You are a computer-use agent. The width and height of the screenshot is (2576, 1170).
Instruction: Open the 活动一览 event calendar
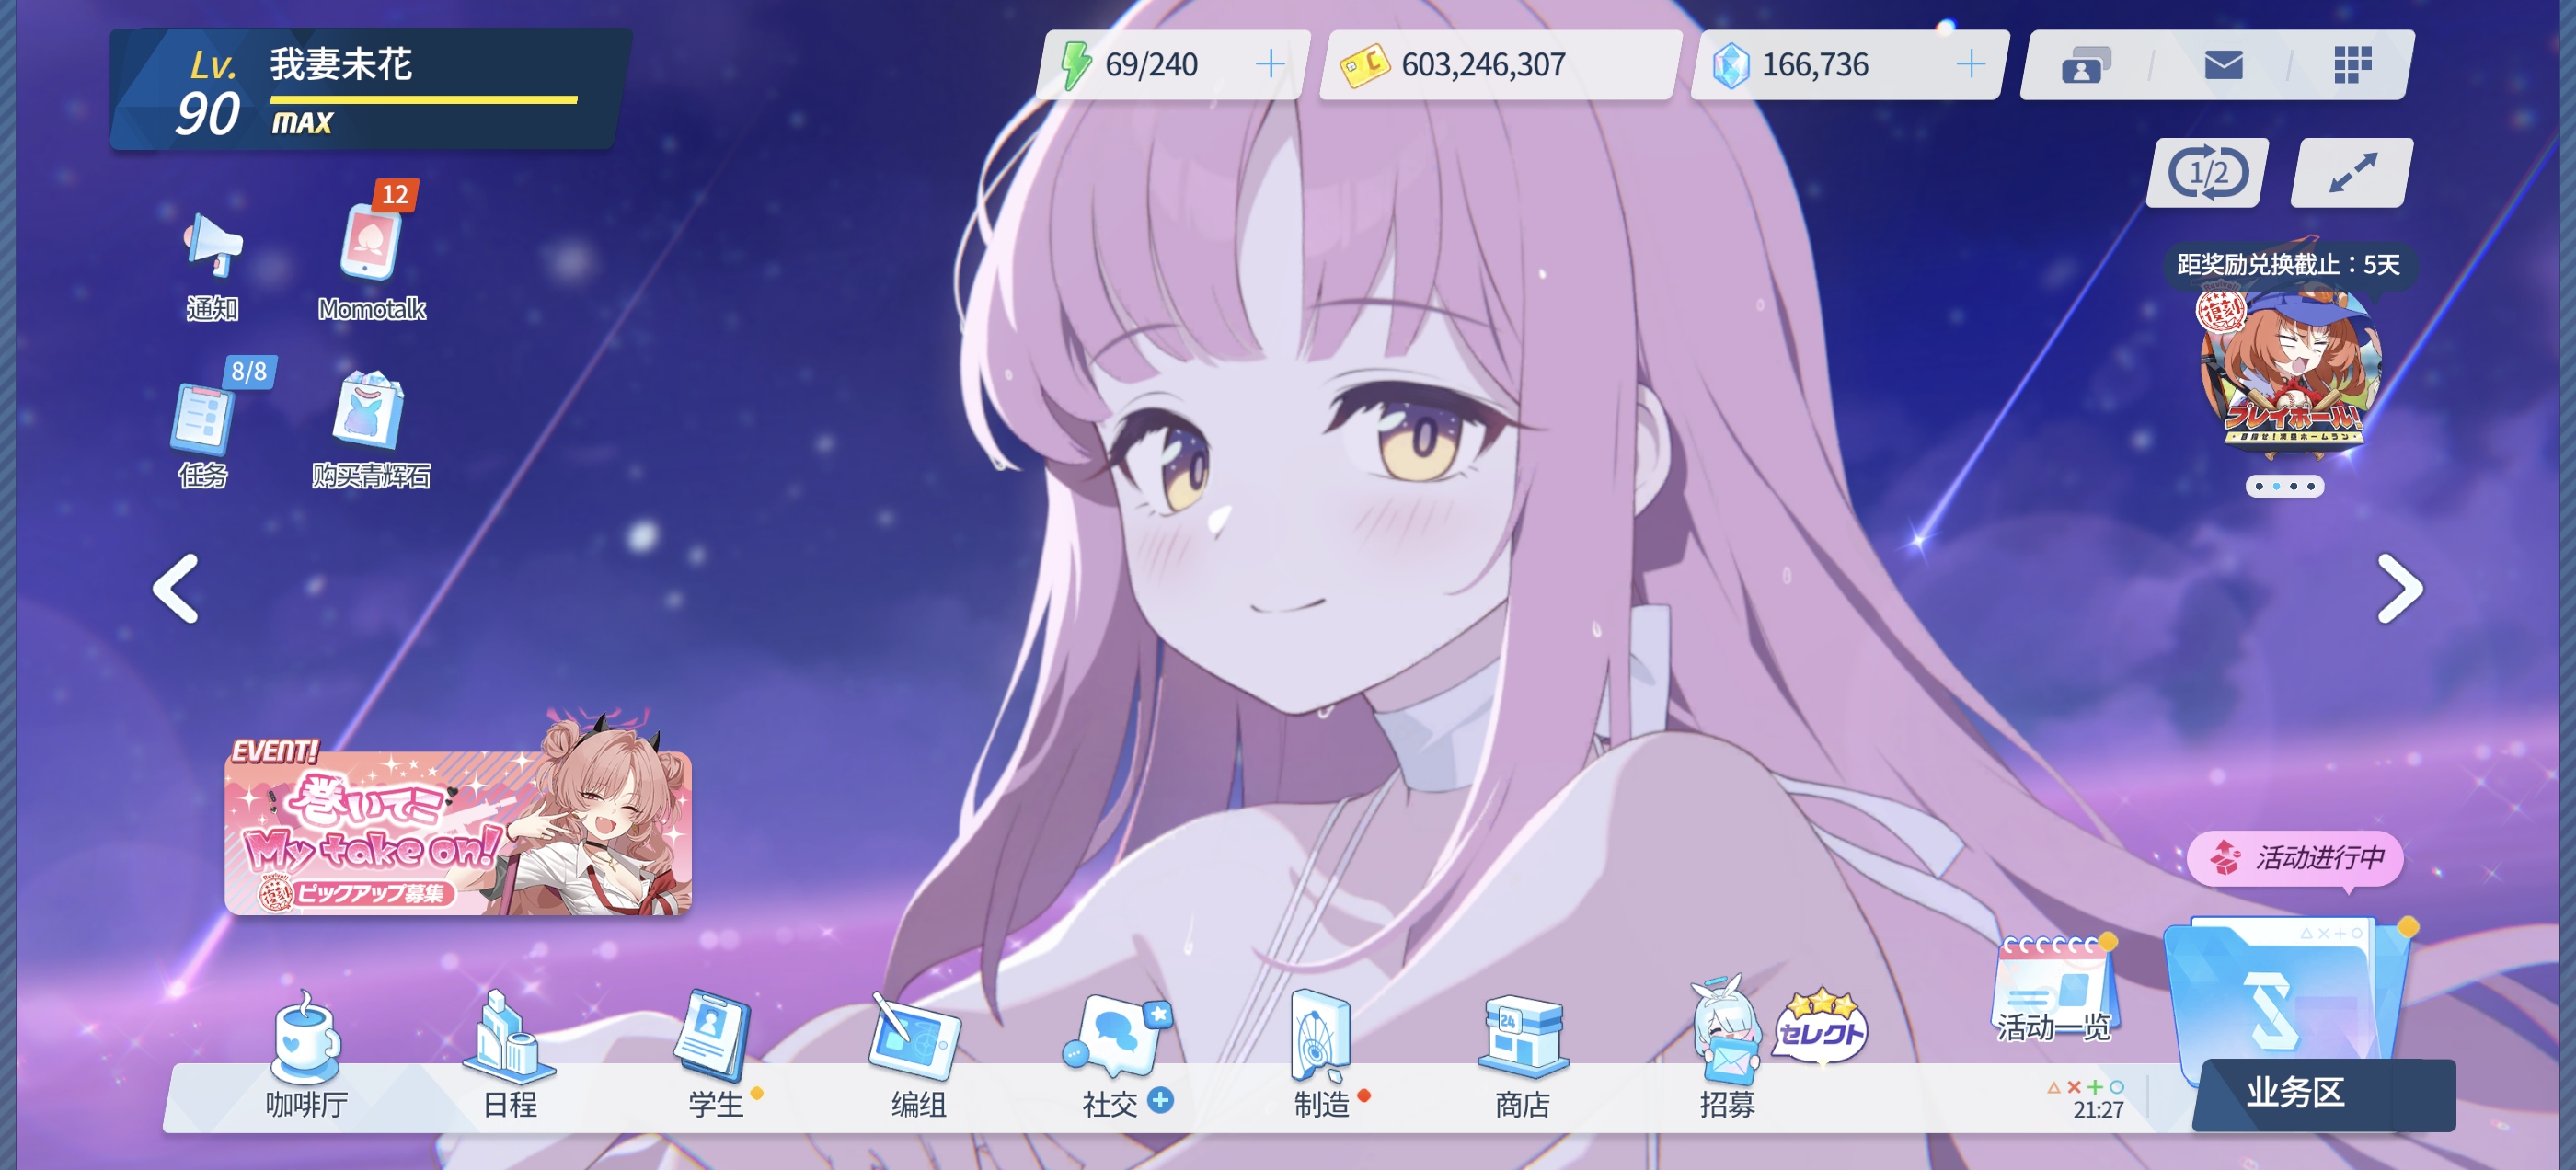pos(2056,990)
